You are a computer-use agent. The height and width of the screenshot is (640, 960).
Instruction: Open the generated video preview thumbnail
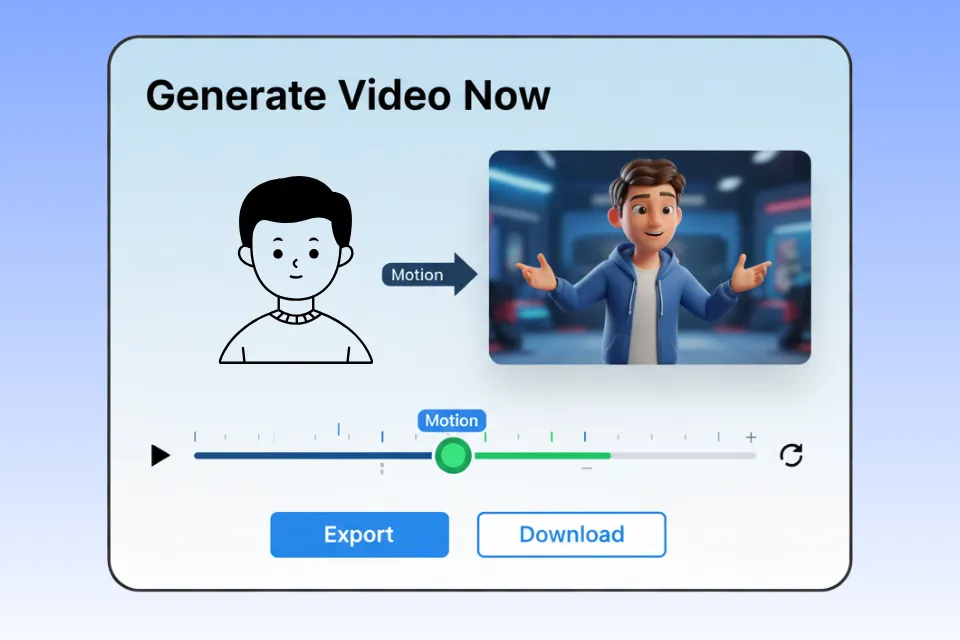(650, 258)
